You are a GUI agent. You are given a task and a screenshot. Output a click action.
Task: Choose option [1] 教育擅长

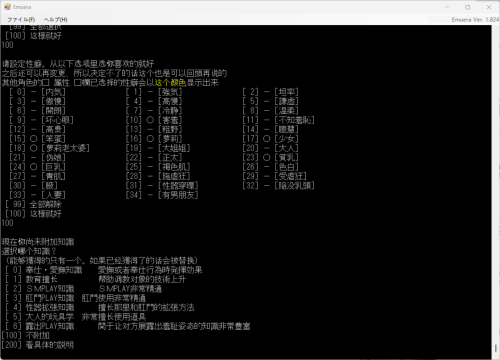coord(95,279)
